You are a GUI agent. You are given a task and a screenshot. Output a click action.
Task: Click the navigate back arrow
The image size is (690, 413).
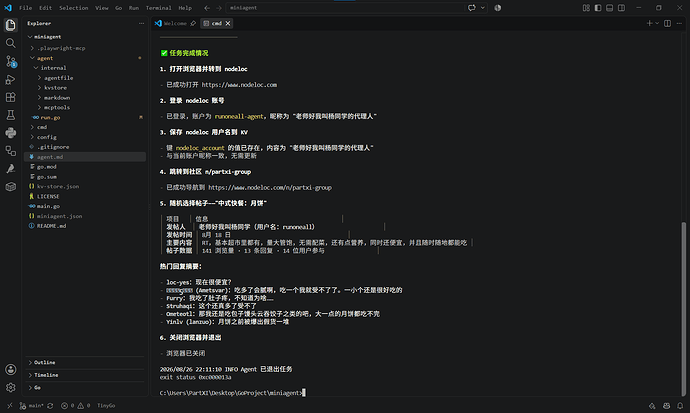coord(207,8)
